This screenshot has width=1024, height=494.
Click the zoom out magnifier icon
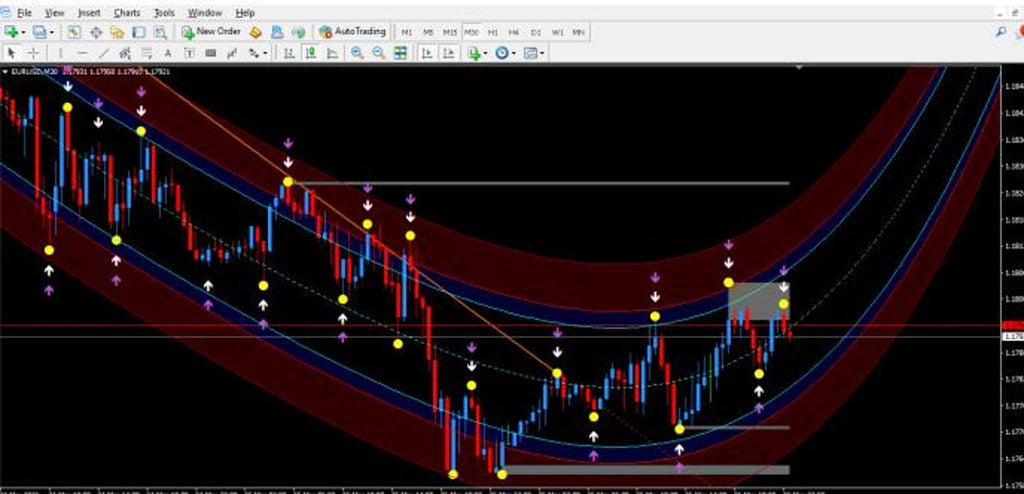tap(379, 53)
